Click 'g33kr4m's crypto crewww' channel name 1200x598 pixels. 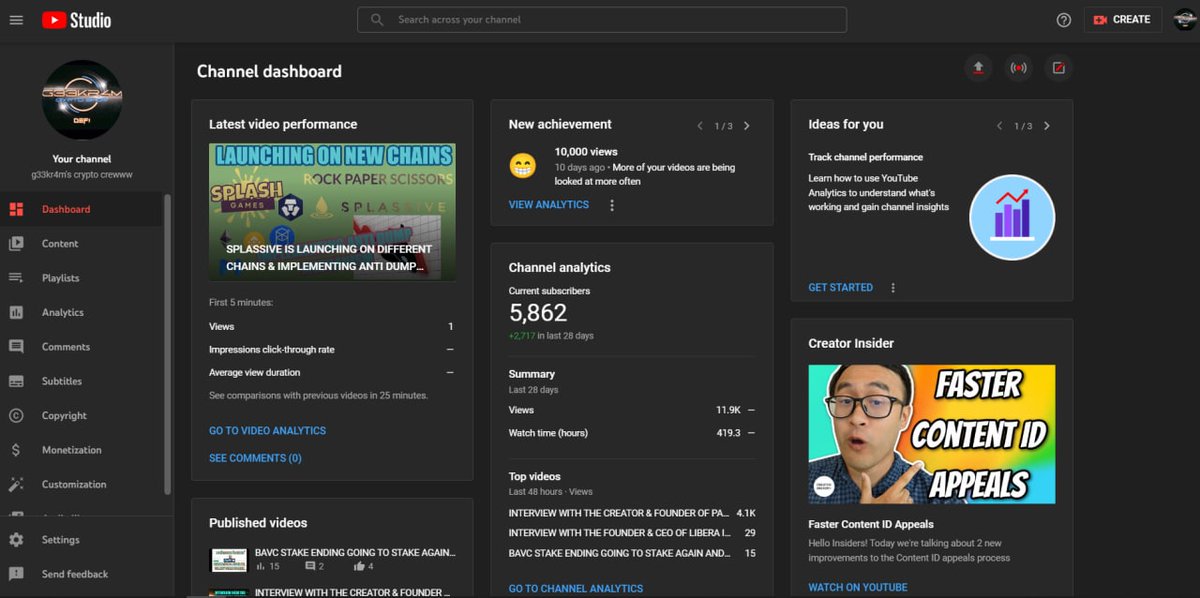click(82, 174)
